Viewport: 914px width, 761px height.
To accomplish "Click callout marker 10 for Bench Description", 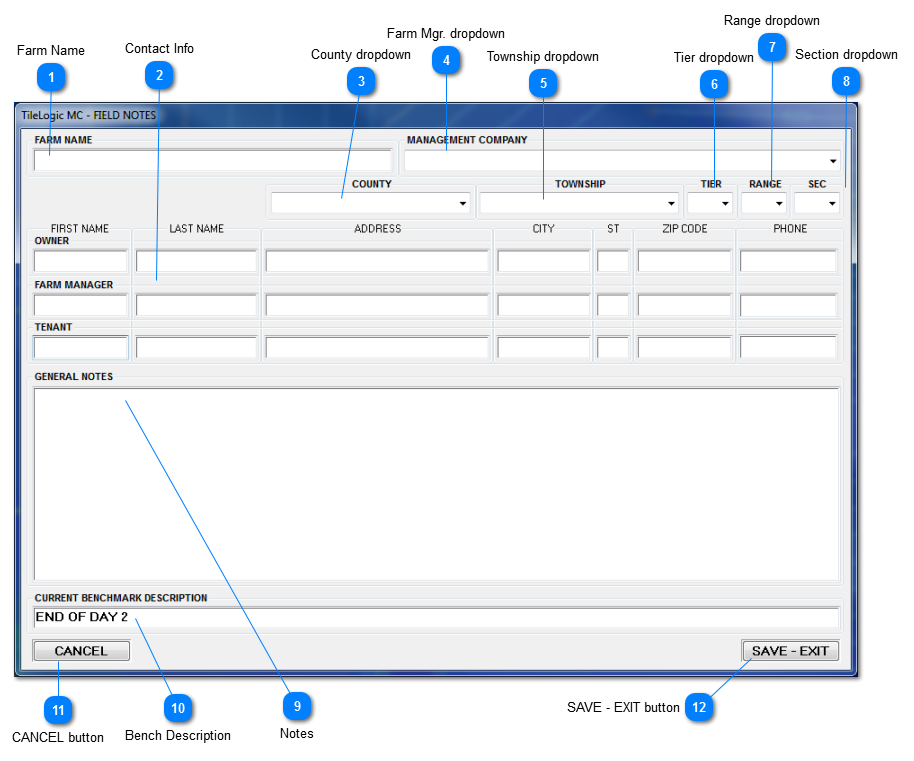I will pos(178,708).
